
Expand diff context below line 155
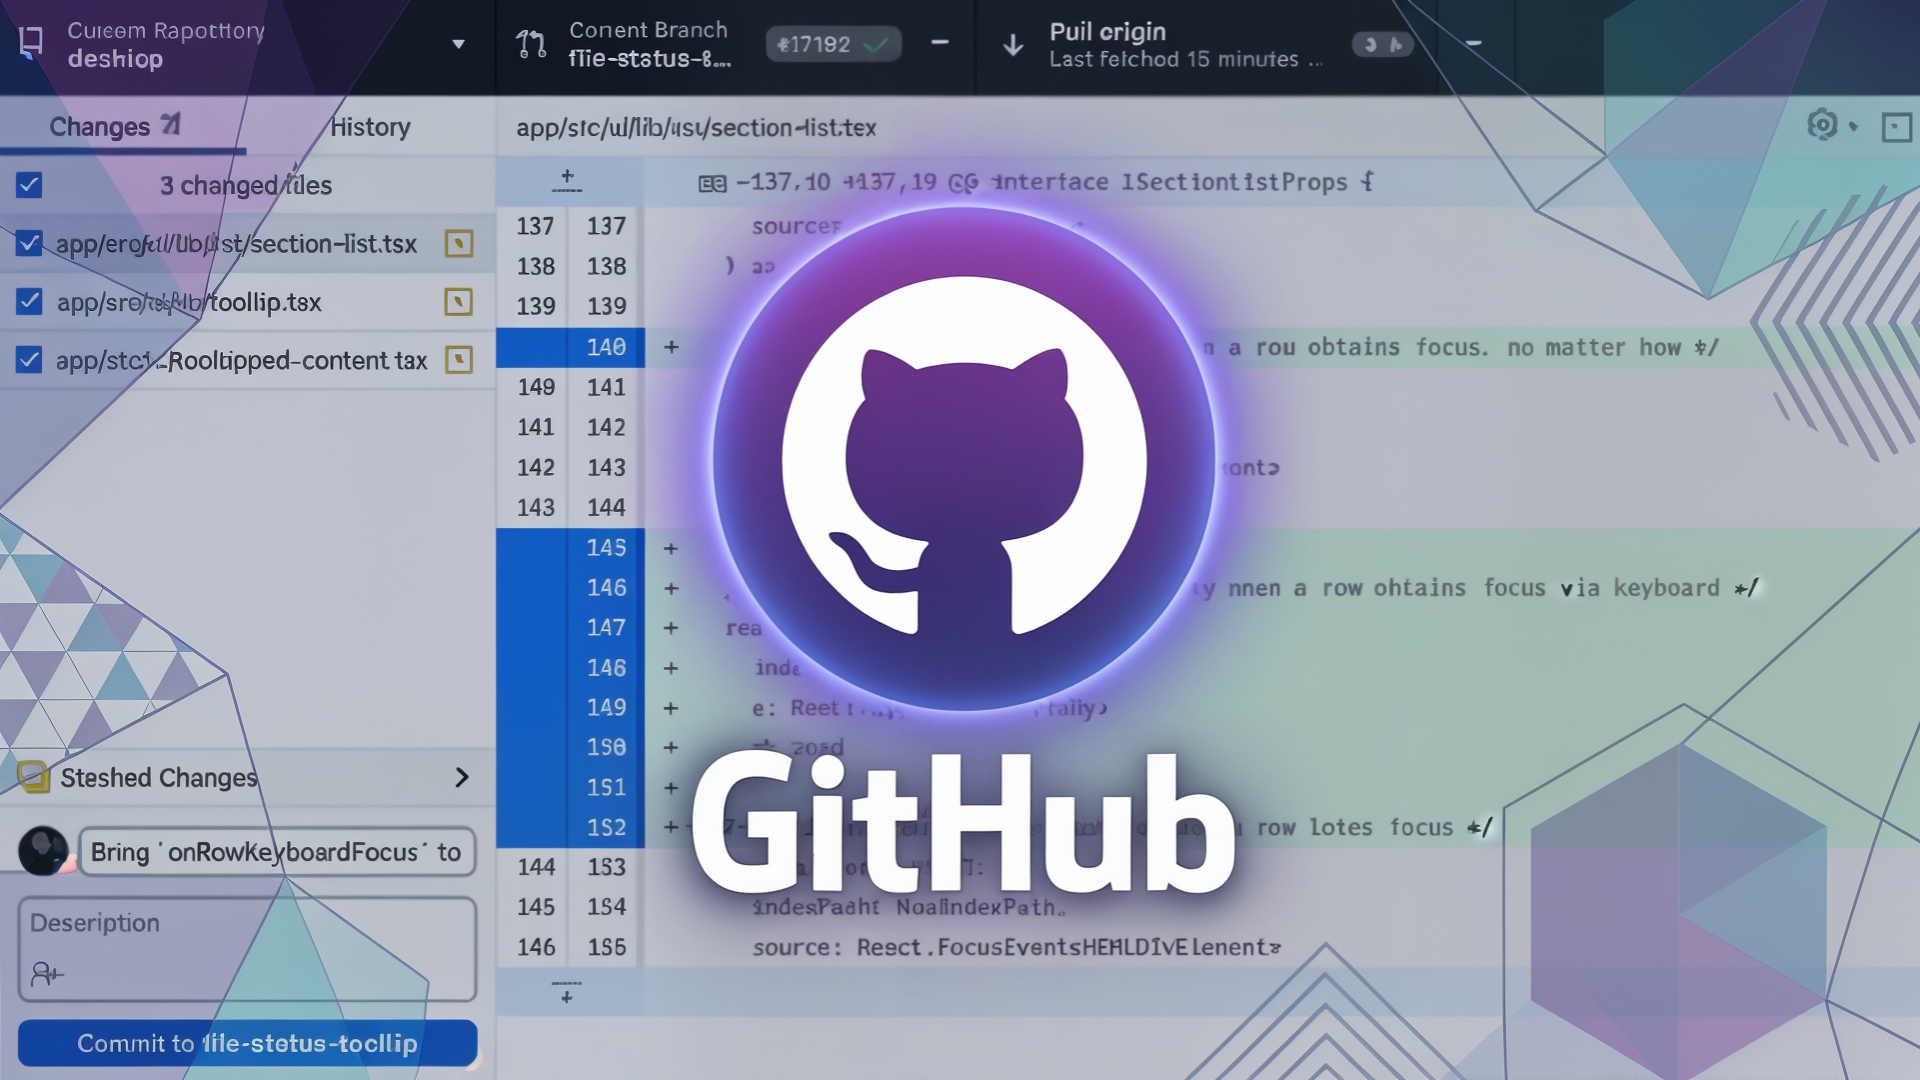point(567,992)
